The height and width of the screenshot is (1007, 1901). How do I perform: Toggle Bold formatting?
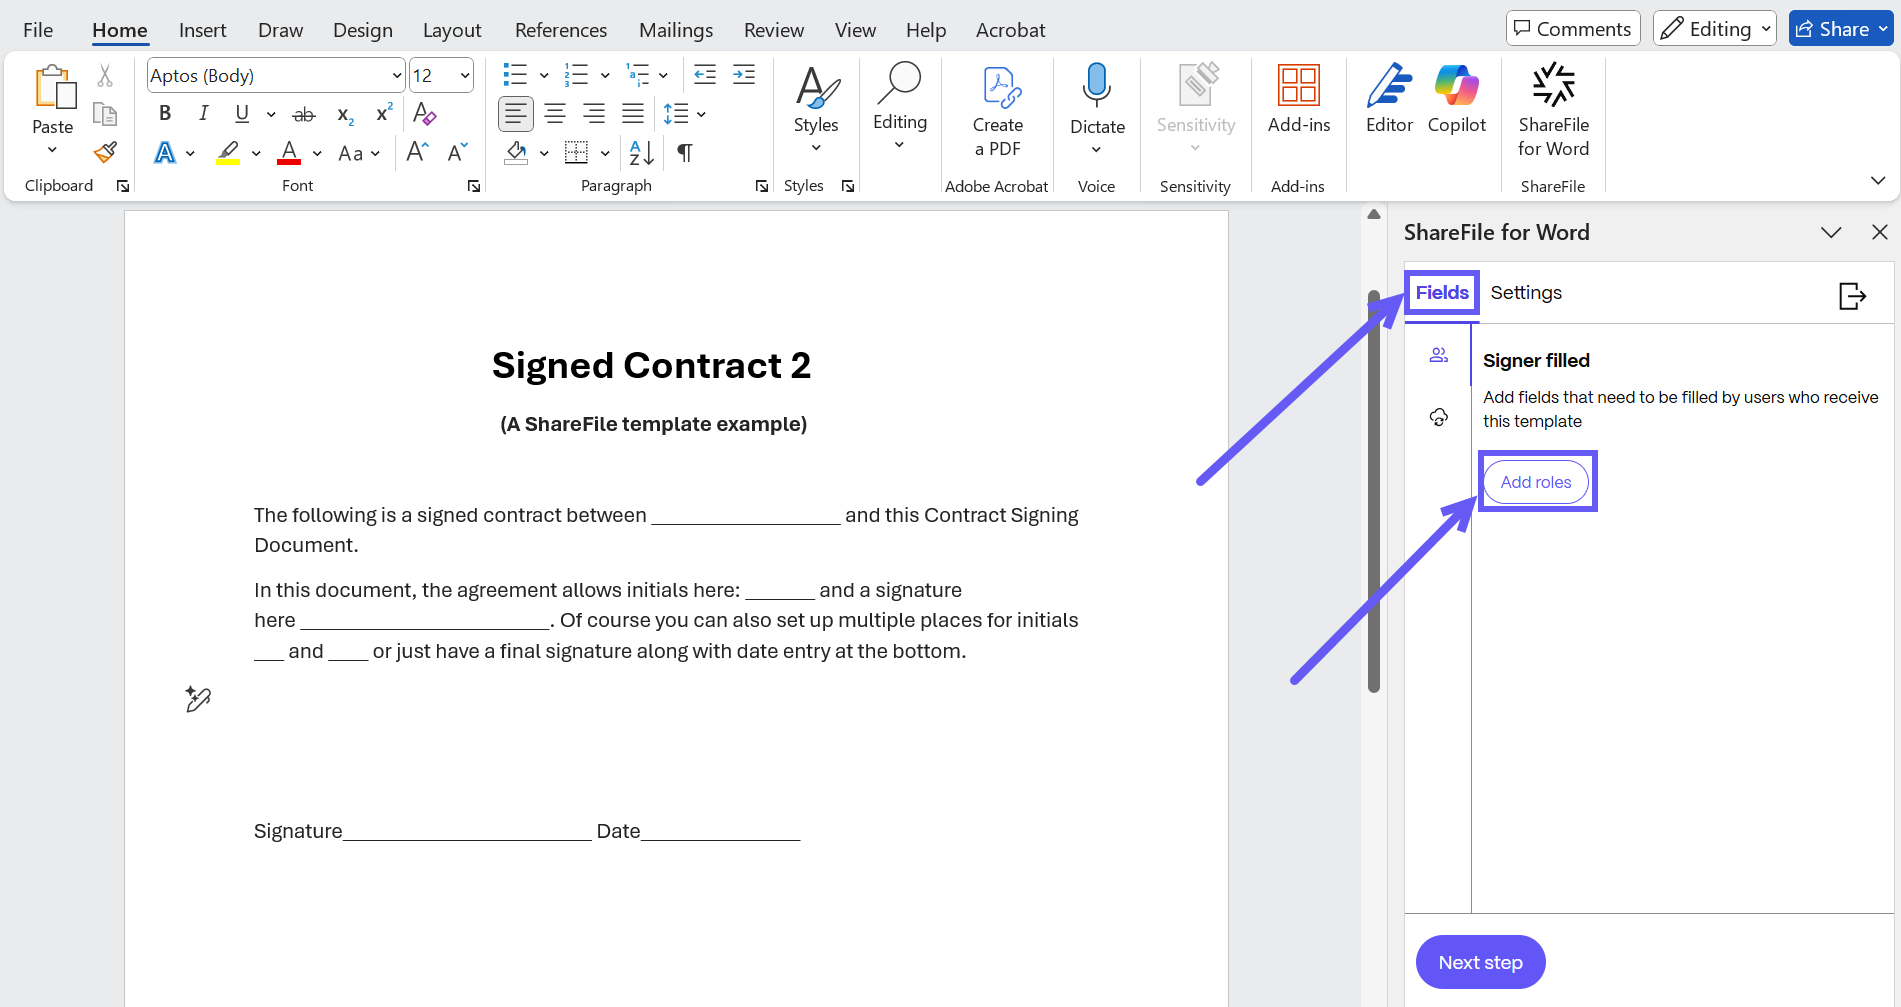165,113
